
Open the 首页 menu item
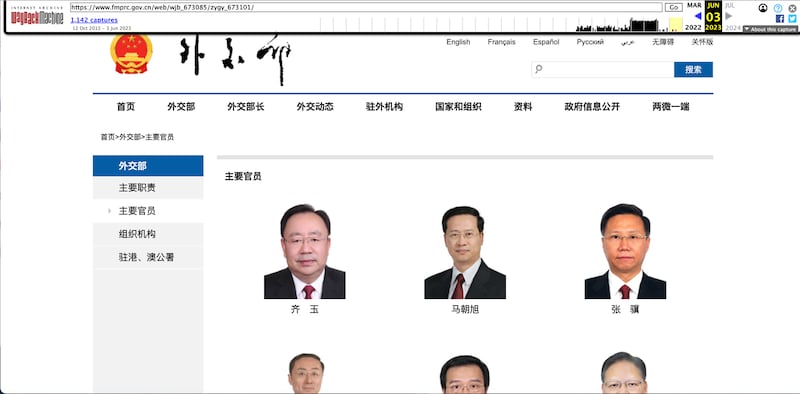[126, 107]
